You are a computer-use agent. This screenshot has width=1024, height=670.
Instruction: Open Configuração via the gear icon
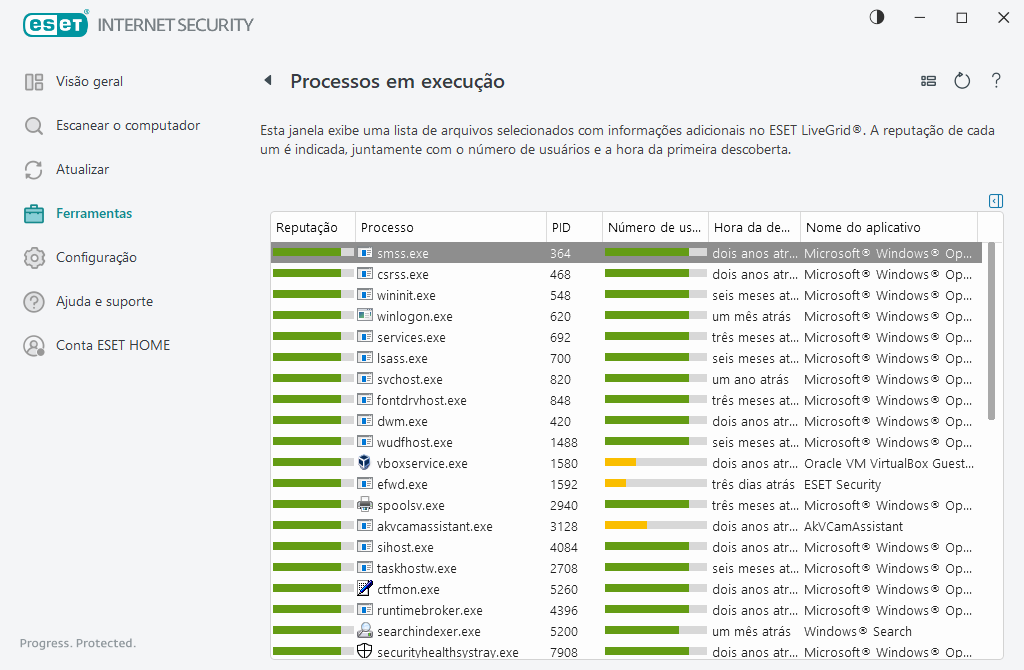33,257
